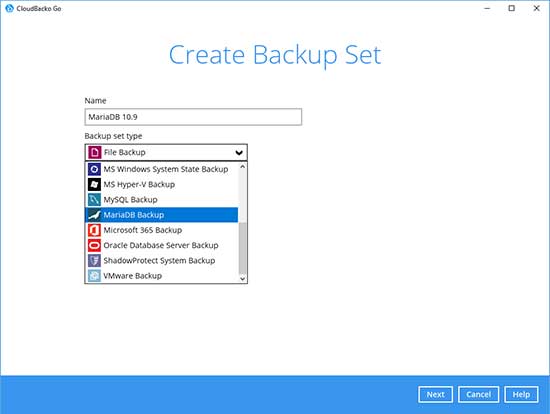This screenshot has width=550, height=414.
Task: Click the Microsoft 365 Backup icon
Action: tap(94, 230)
